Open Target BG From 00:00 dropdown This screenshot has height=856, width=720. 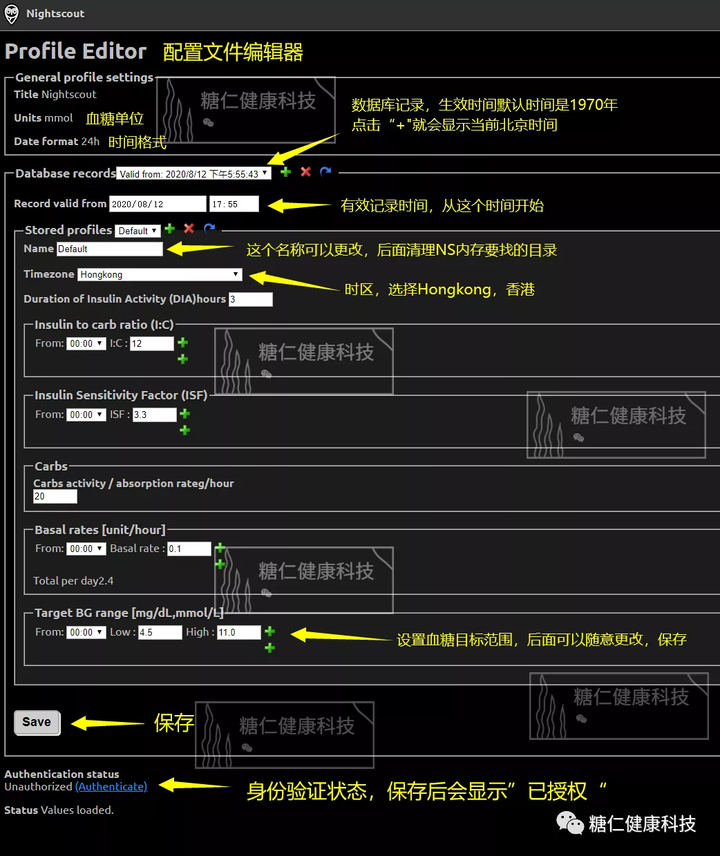point(86,632)
